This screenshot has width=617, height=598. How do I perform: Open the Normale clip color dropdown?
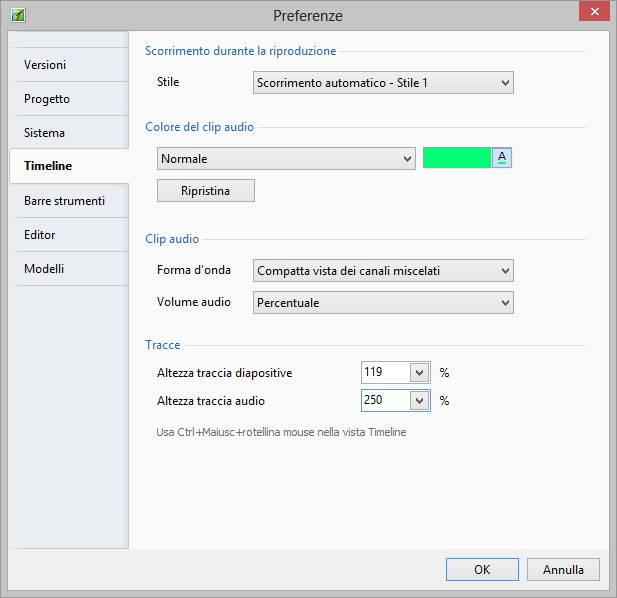click(285, 158)
